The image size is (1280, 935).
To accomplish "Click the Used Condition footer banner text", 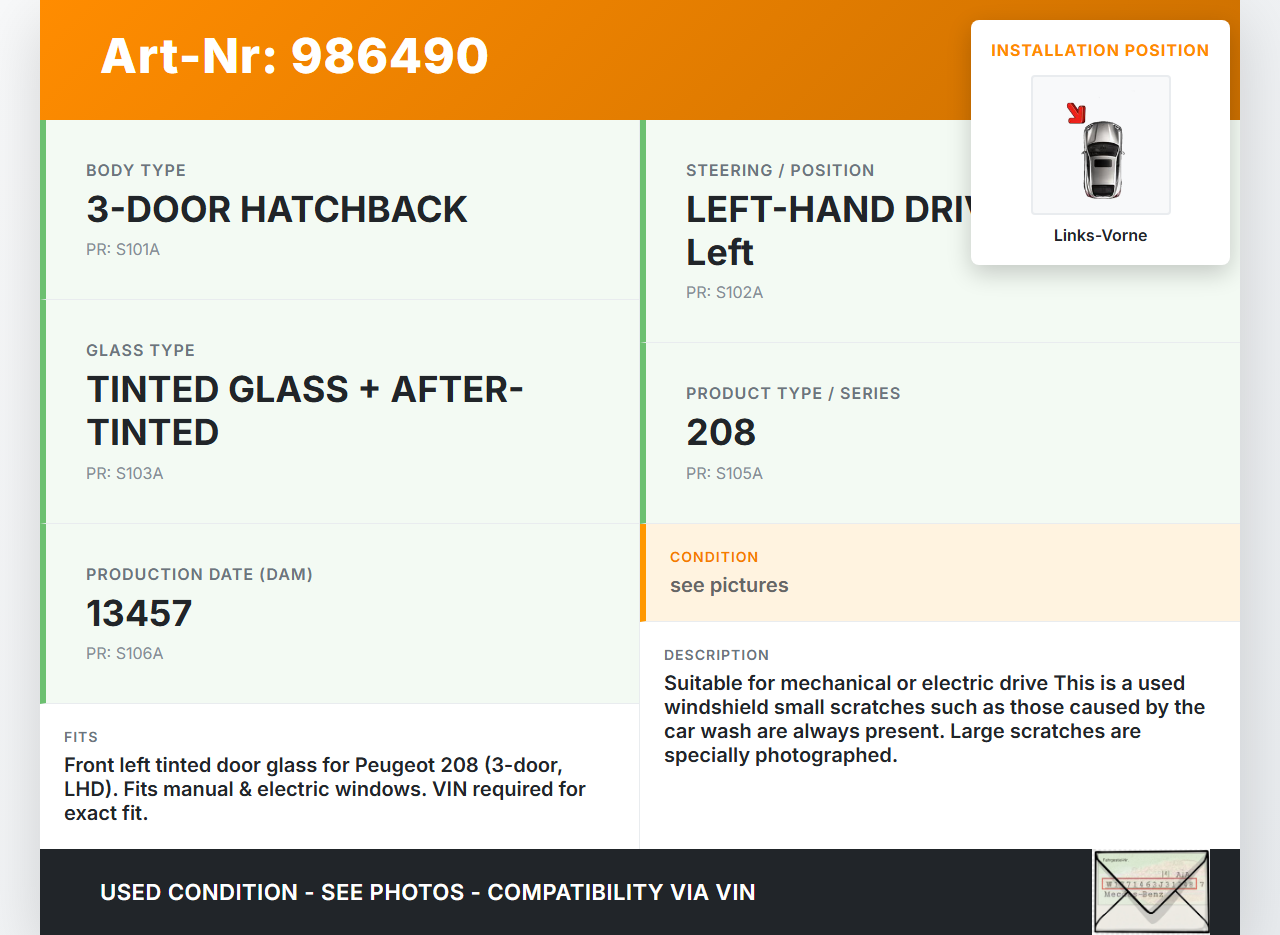I will coord(428,892).
